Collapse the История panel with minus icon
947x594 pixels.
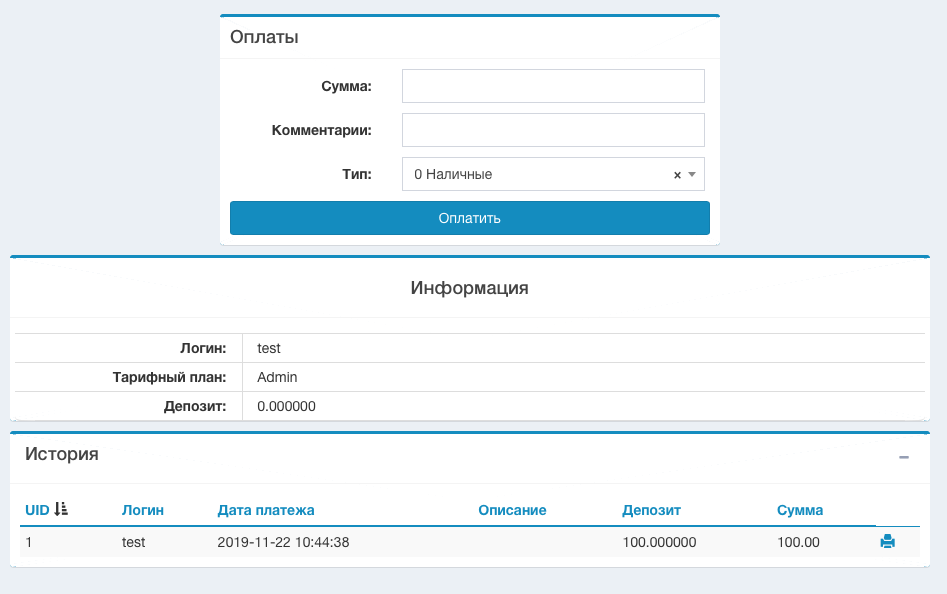click(904, 457)
